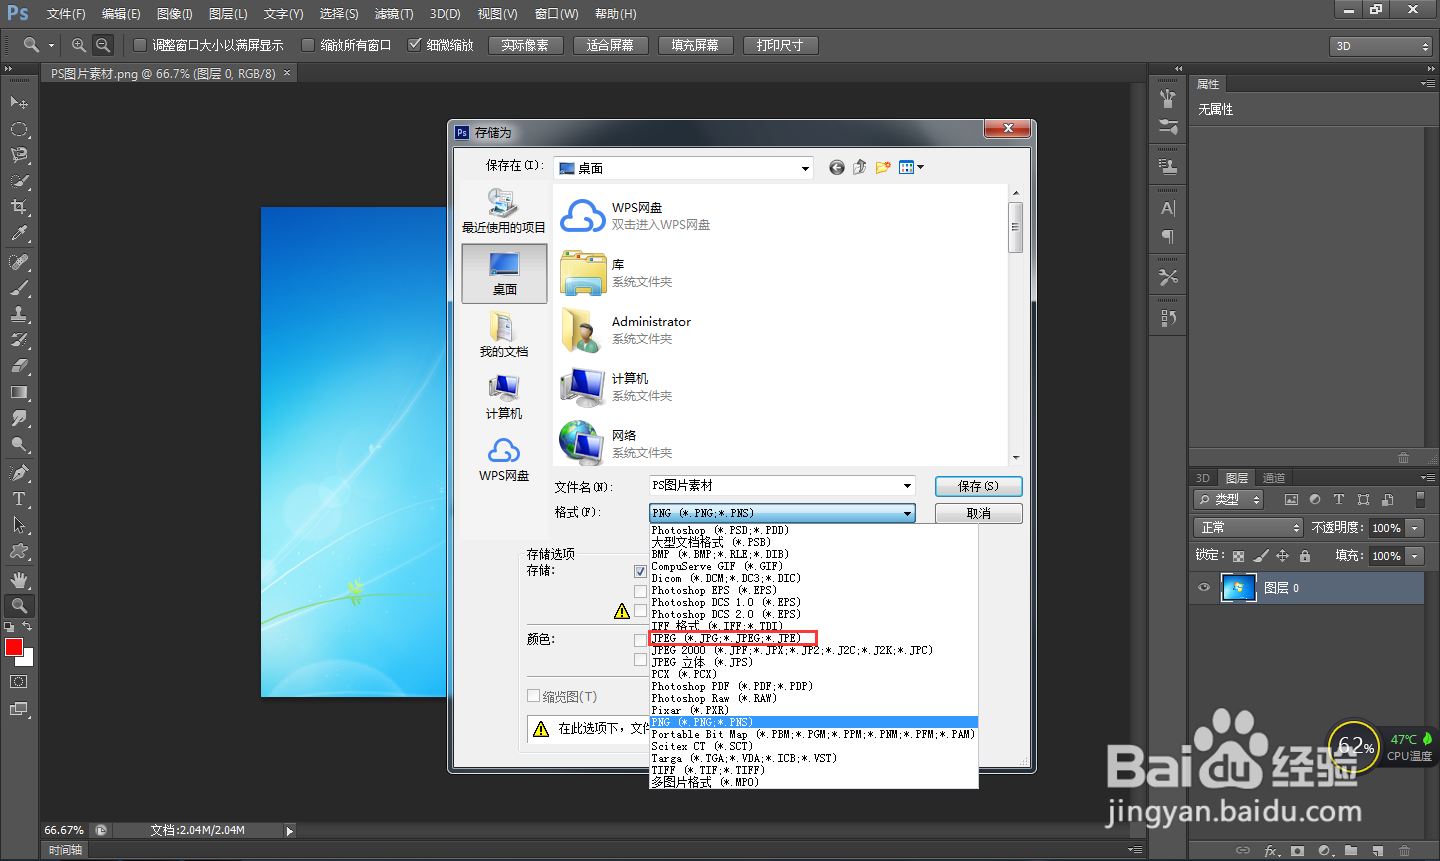
Task: Open the 图像(I) menu
Action: (174, 14)
